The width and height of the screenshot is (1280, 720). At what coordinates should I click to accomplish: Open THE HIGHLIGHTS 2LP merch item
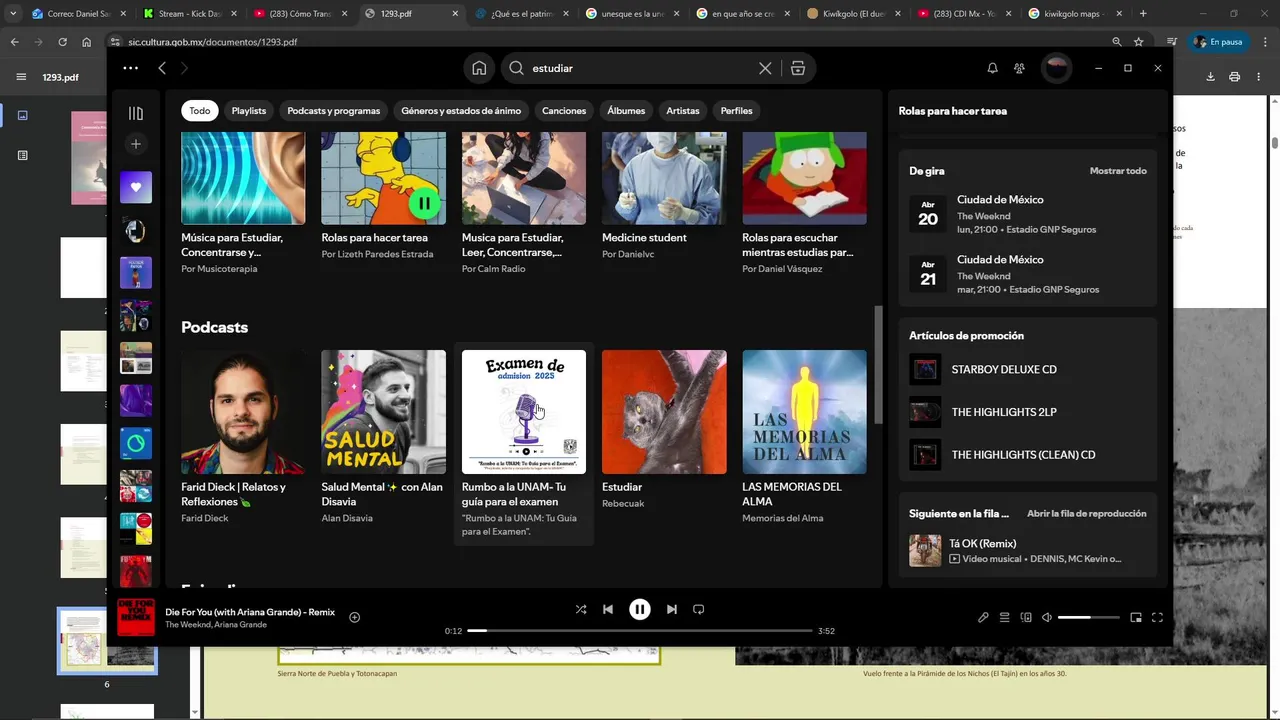tap(1028, 412)
